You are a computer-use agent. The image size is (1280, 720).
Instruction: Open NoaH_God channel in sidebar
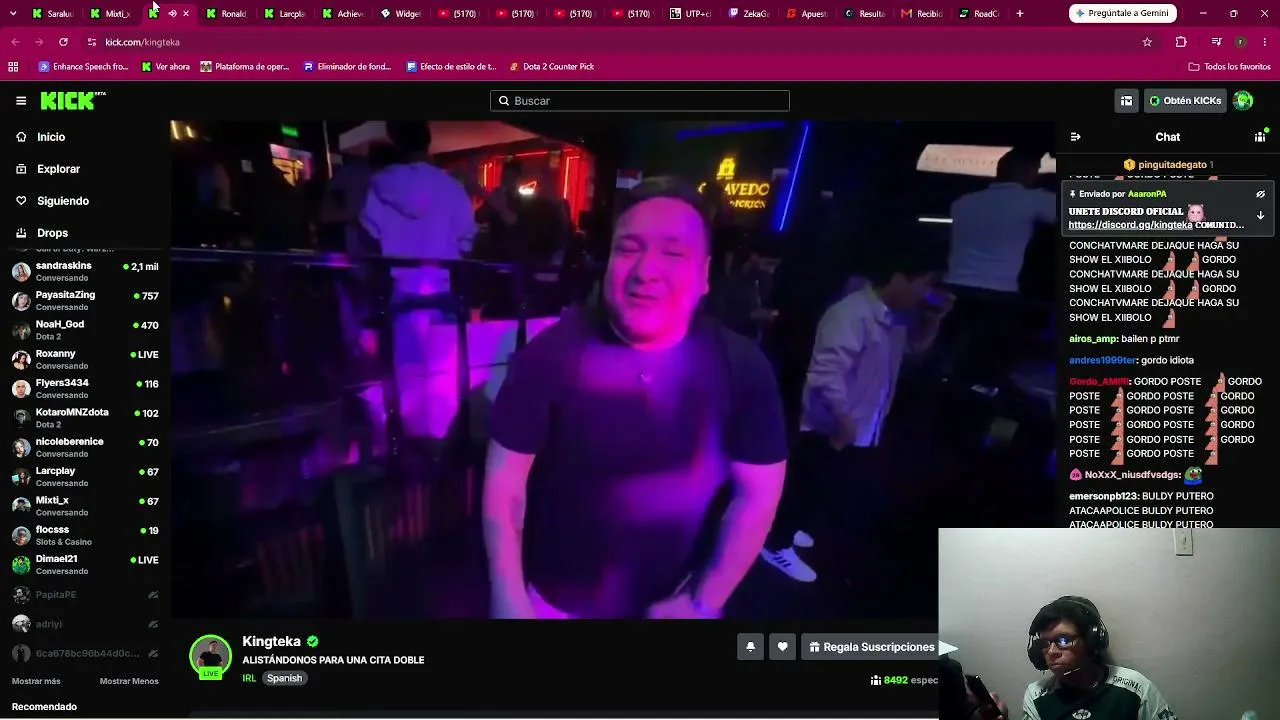tap(85, 330)
